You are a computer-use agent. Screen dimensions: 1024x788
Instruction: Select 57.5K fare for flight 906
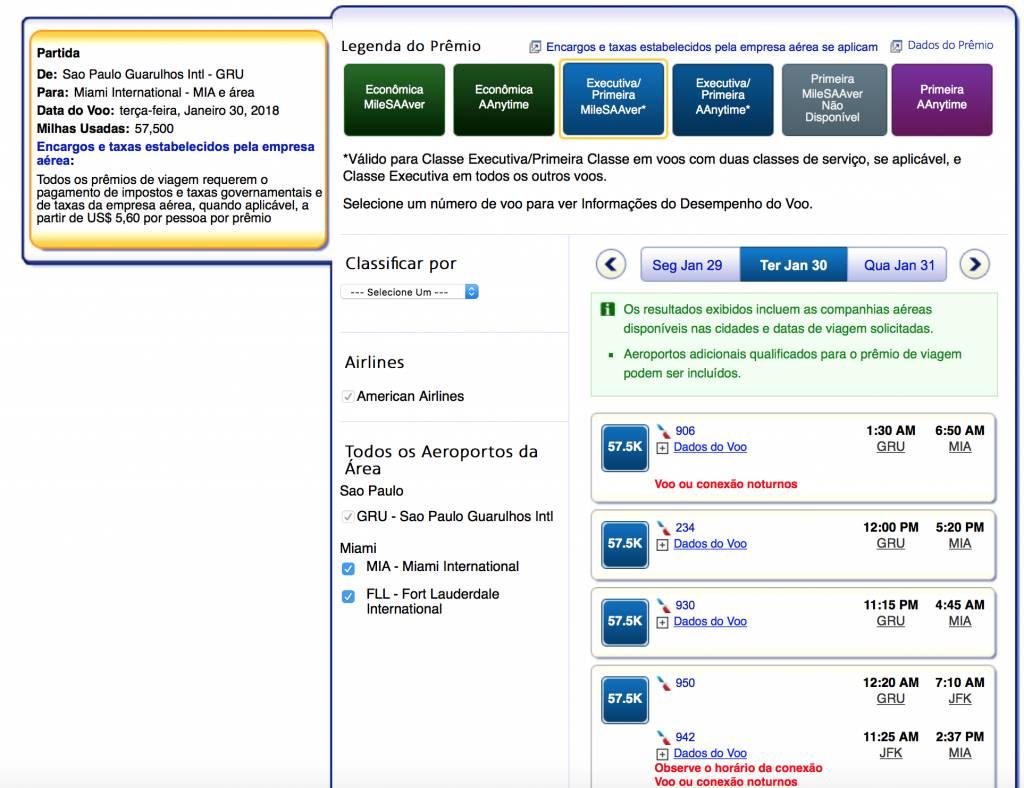(x=625, y=447)
